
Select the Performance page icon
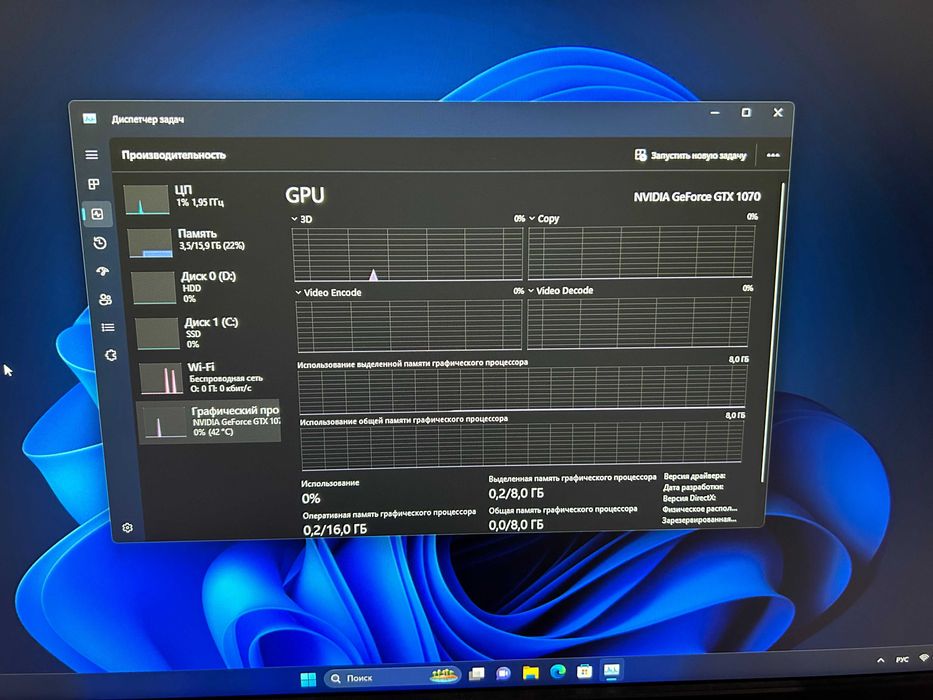(x=98, y=214)
